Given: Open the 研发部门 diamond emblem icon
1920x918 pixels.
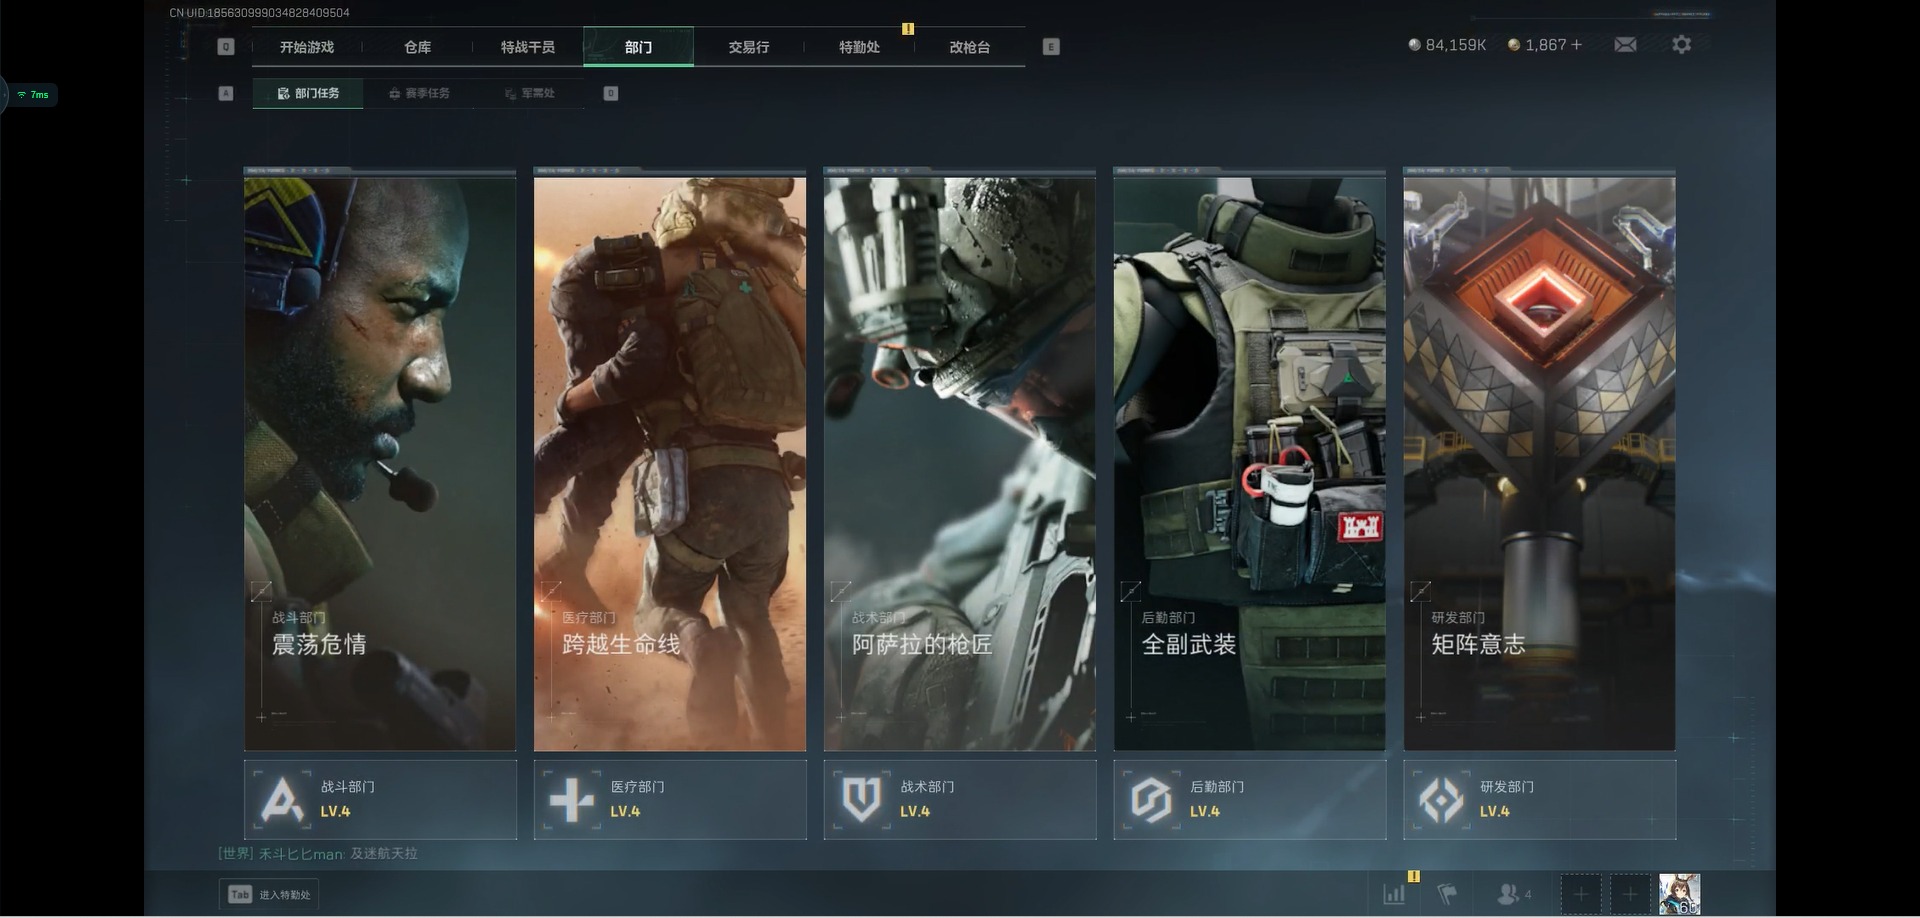Looking at the screenshot, I should [1441, 800].
